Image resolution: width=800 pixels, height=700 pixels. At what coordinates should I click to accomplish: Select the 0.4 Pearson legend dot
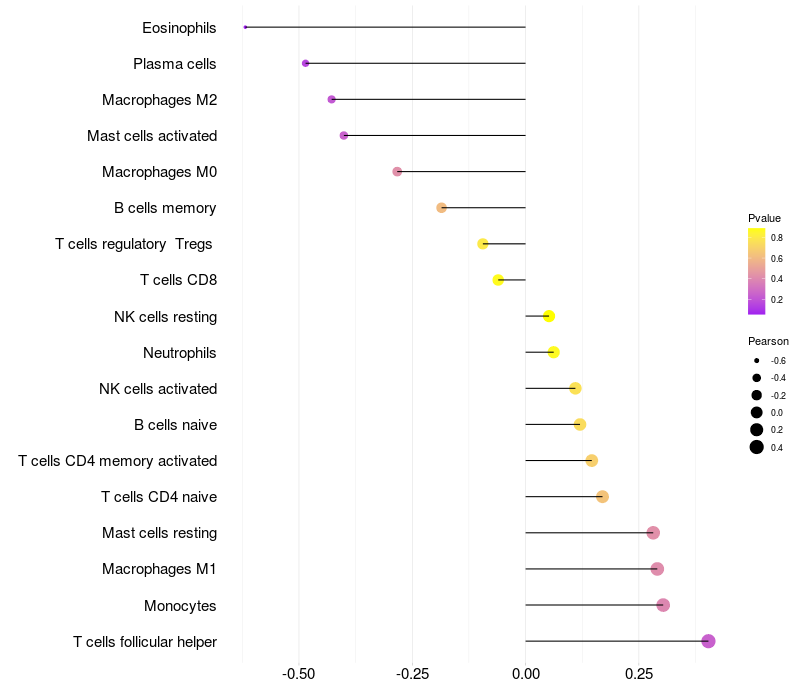757,447
